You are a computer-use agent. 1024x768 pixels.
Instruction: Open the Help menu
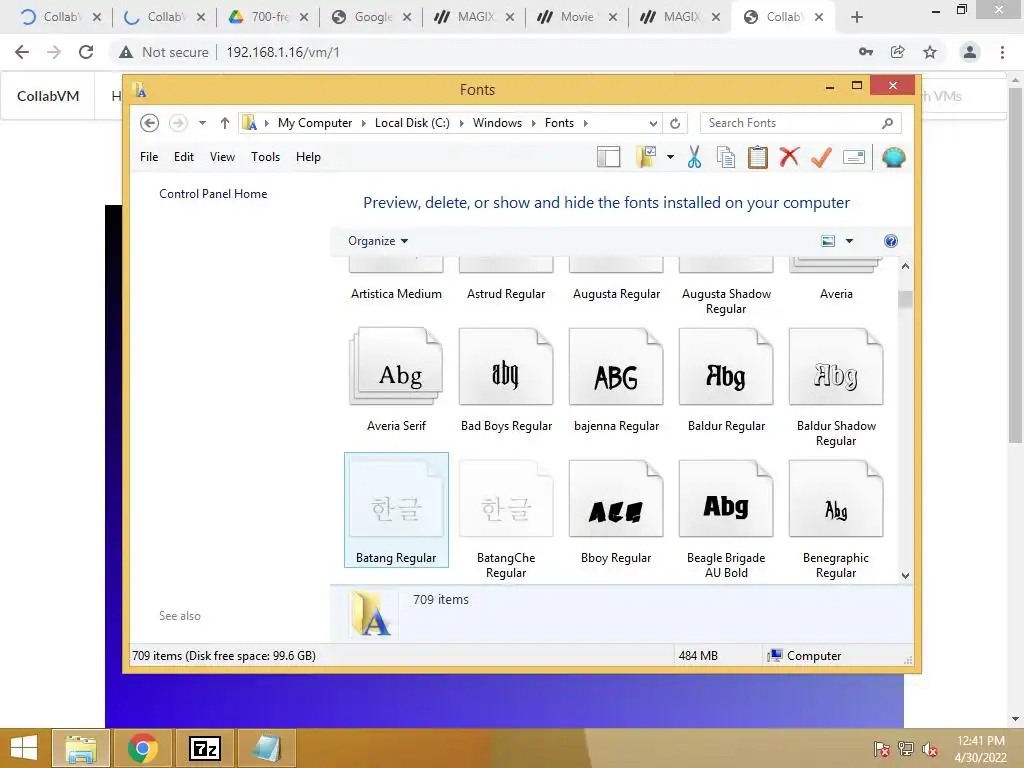coord(308,157)
